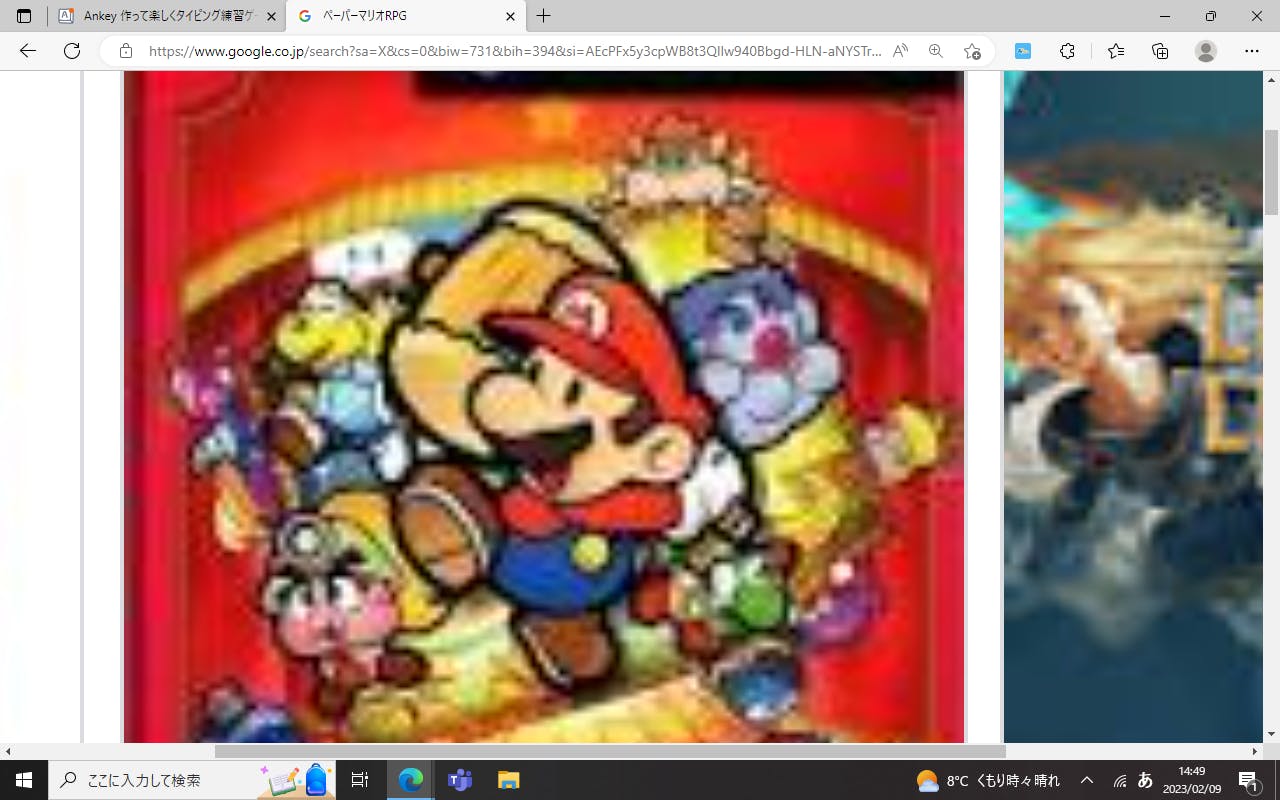Show hidden system tray icons

(x=1087, y=780)
